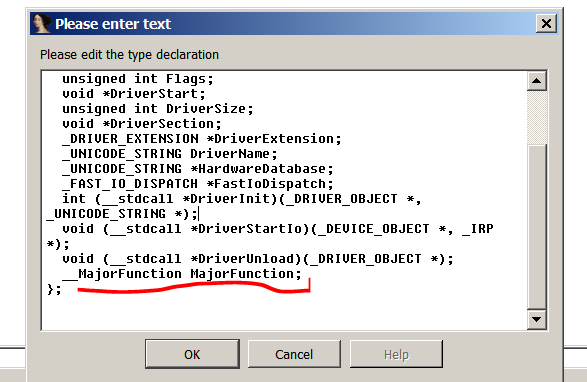Open the Help button
This screenshot has height=382, width=587.
(396, 354)
